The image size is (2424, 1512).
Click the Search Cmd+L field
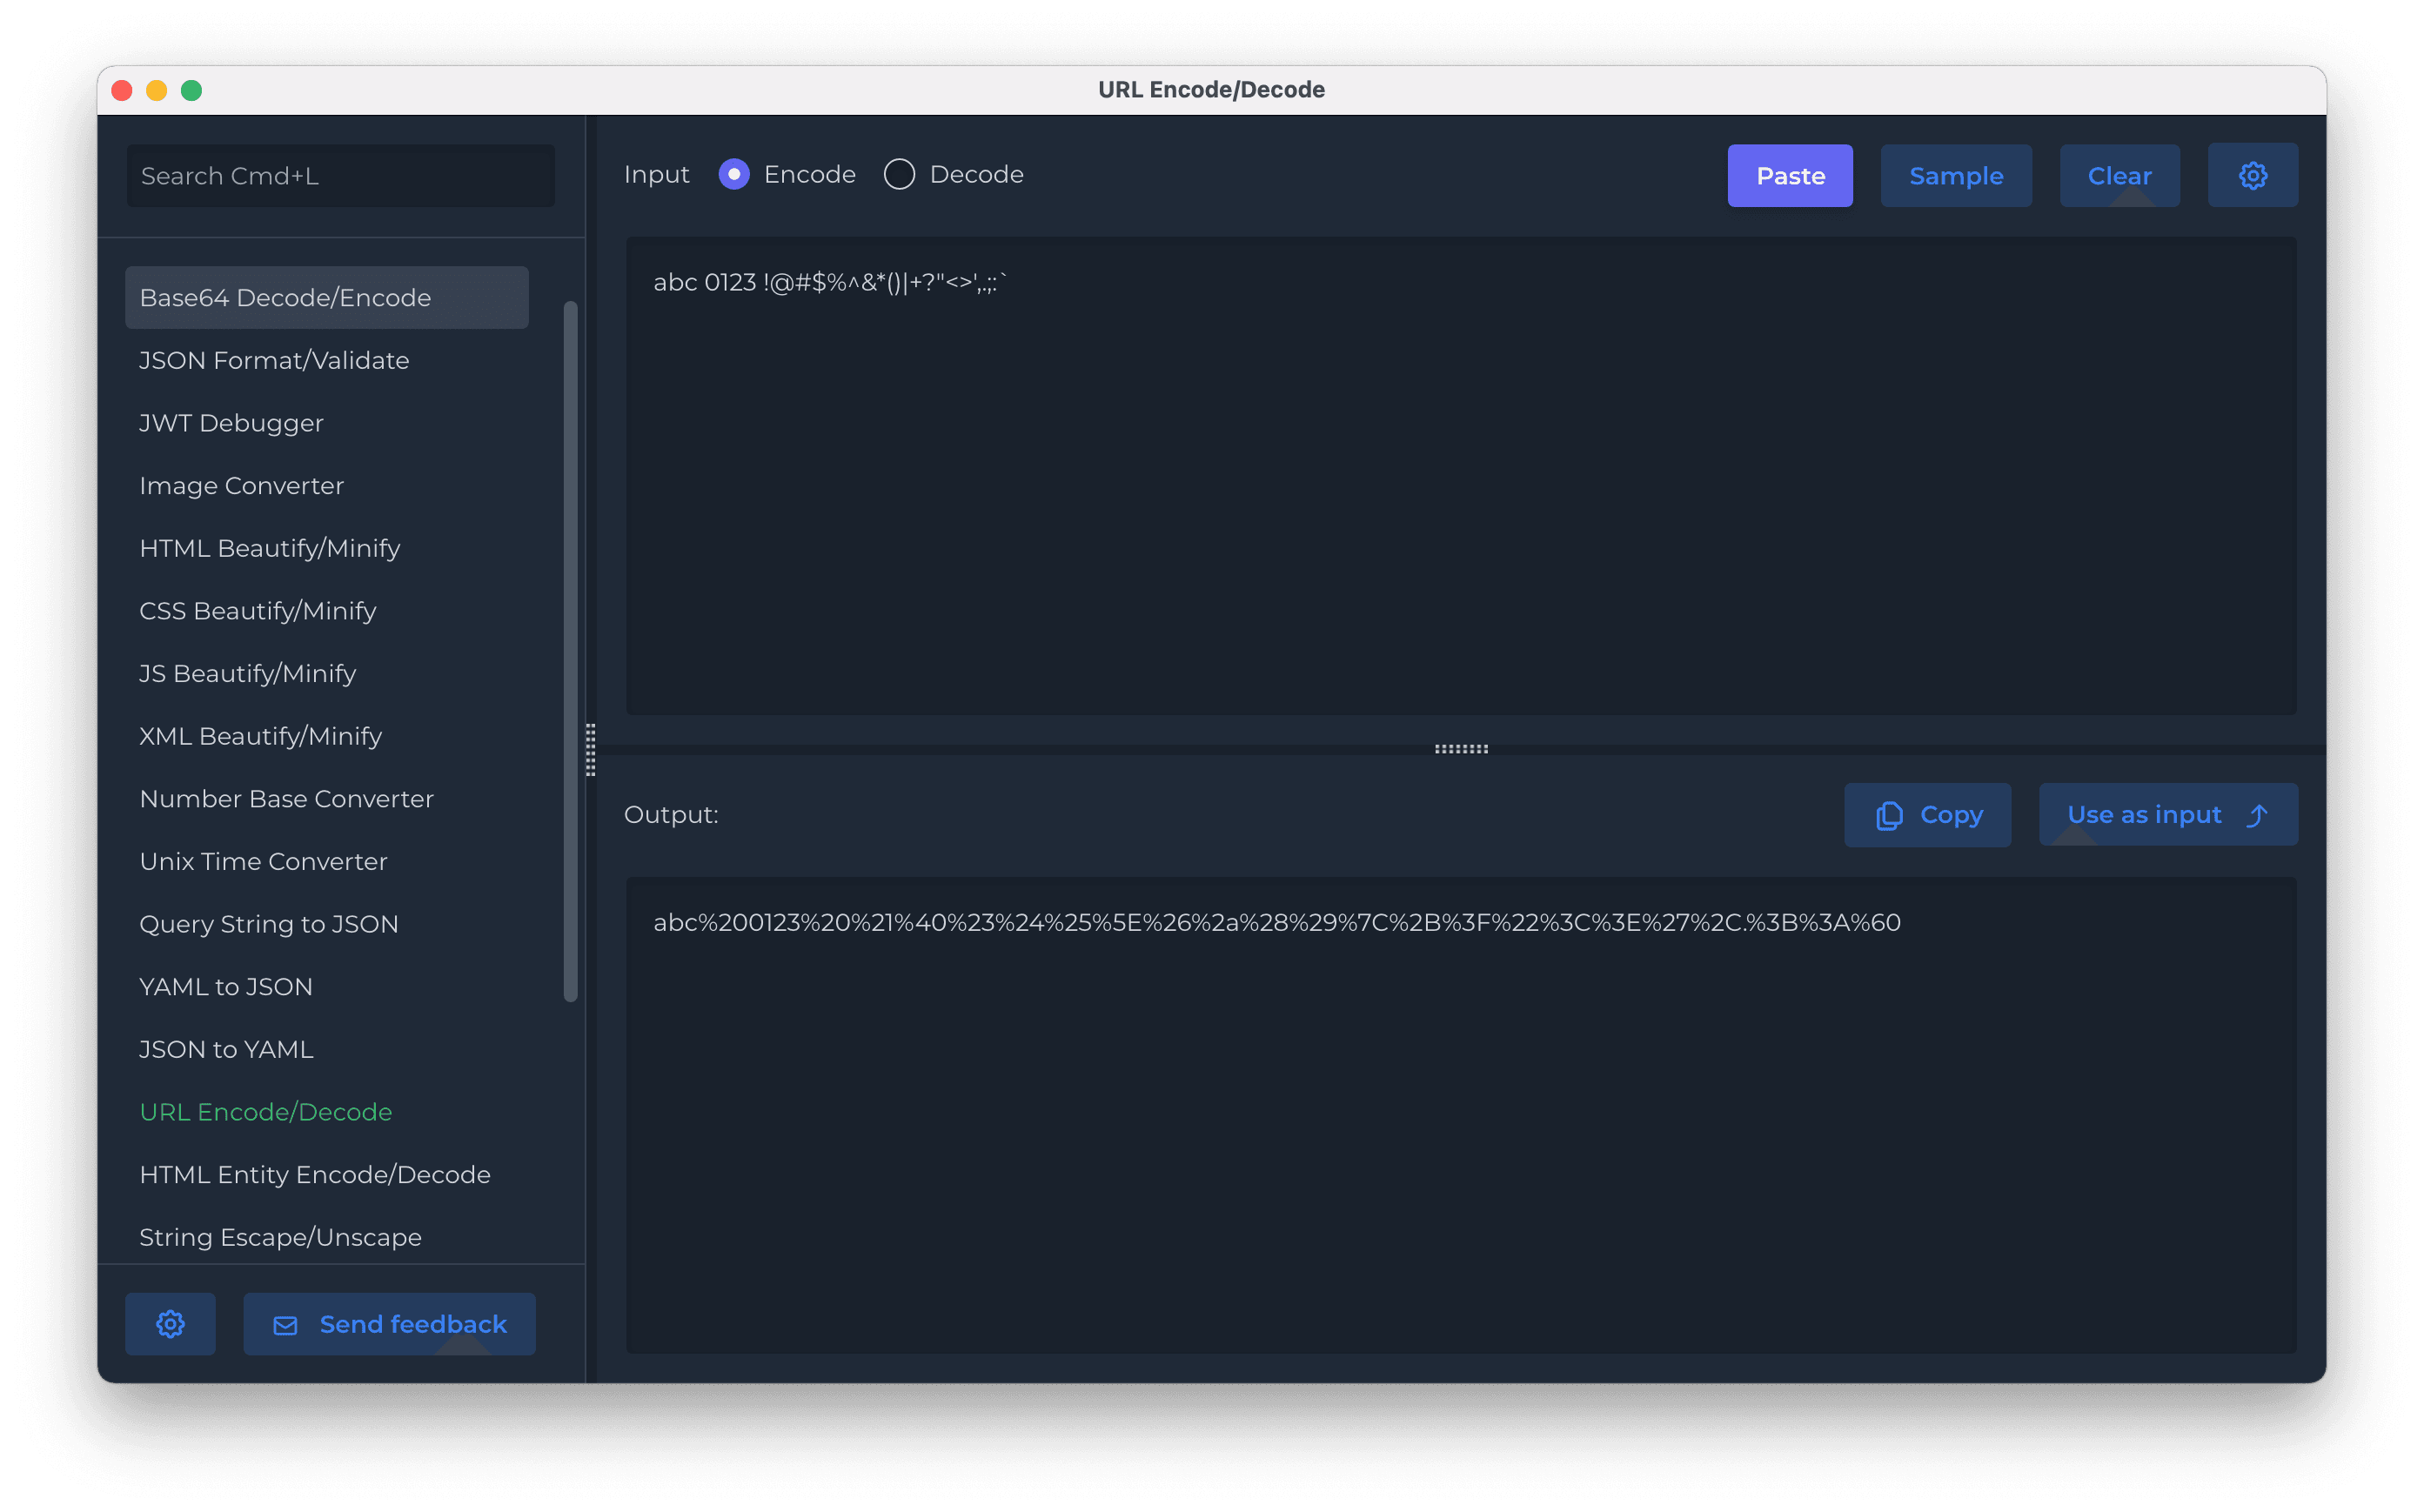click(x=340, y=175)
